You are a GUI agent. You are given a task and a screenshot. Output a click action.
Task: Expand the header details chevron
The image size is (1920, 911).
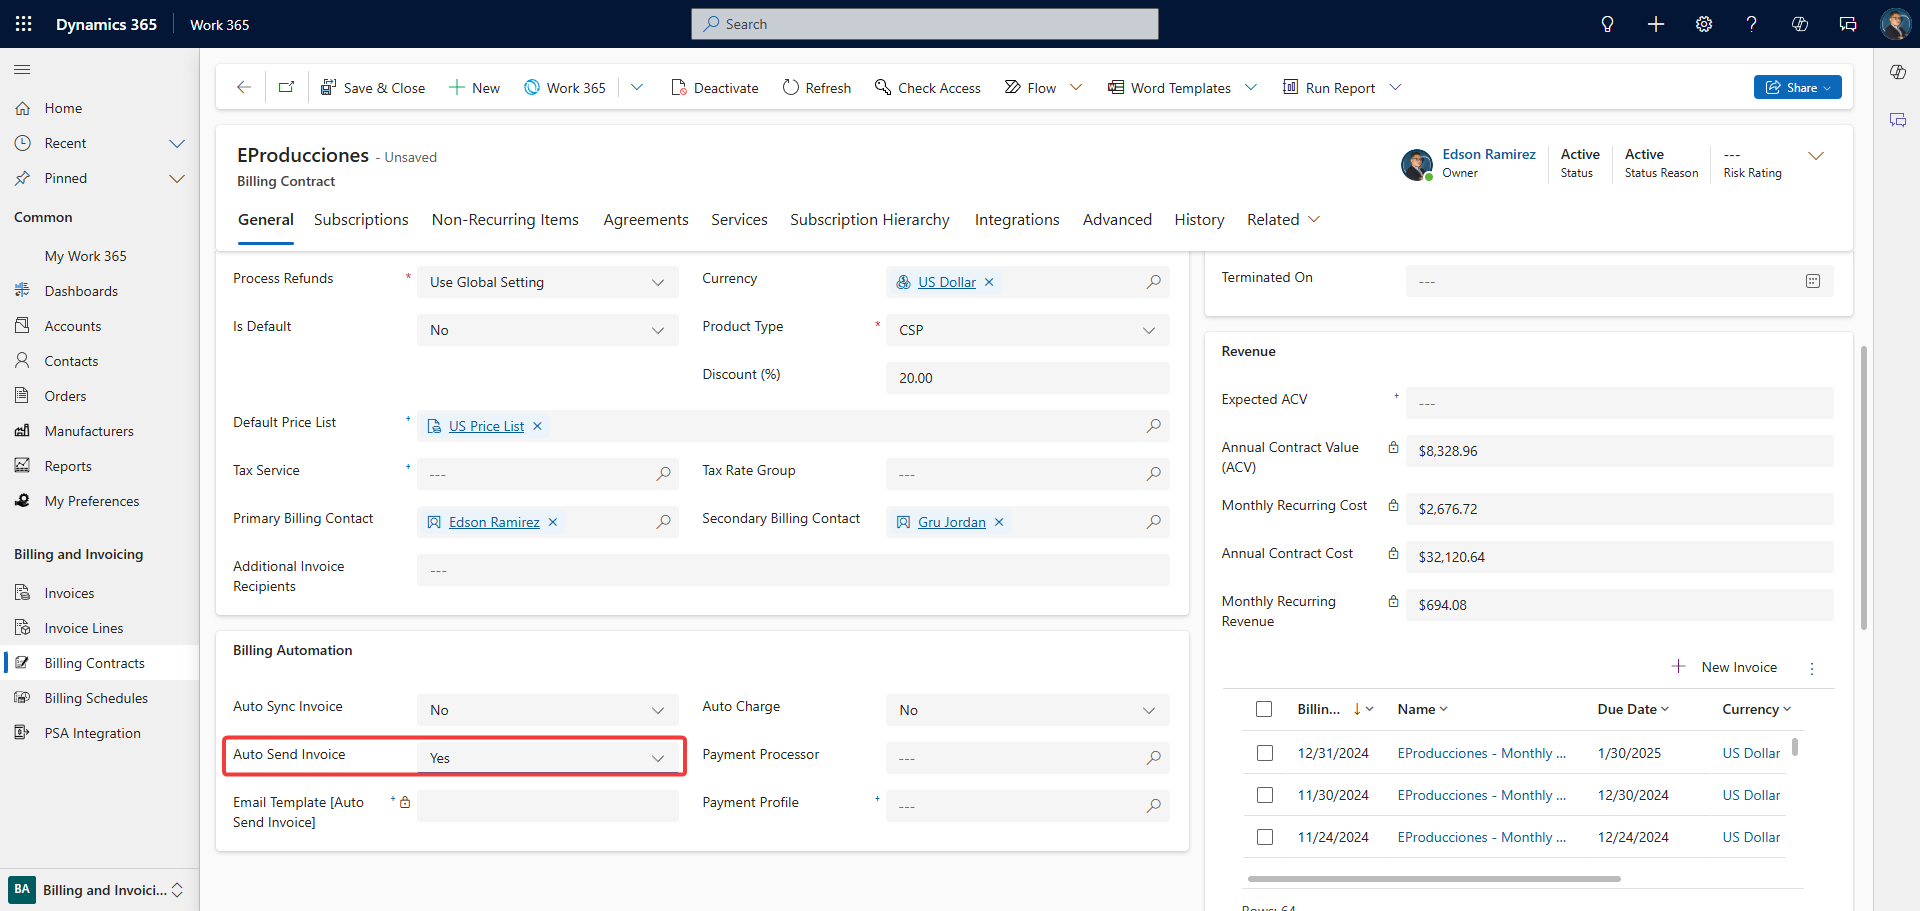click(1816, 156)
